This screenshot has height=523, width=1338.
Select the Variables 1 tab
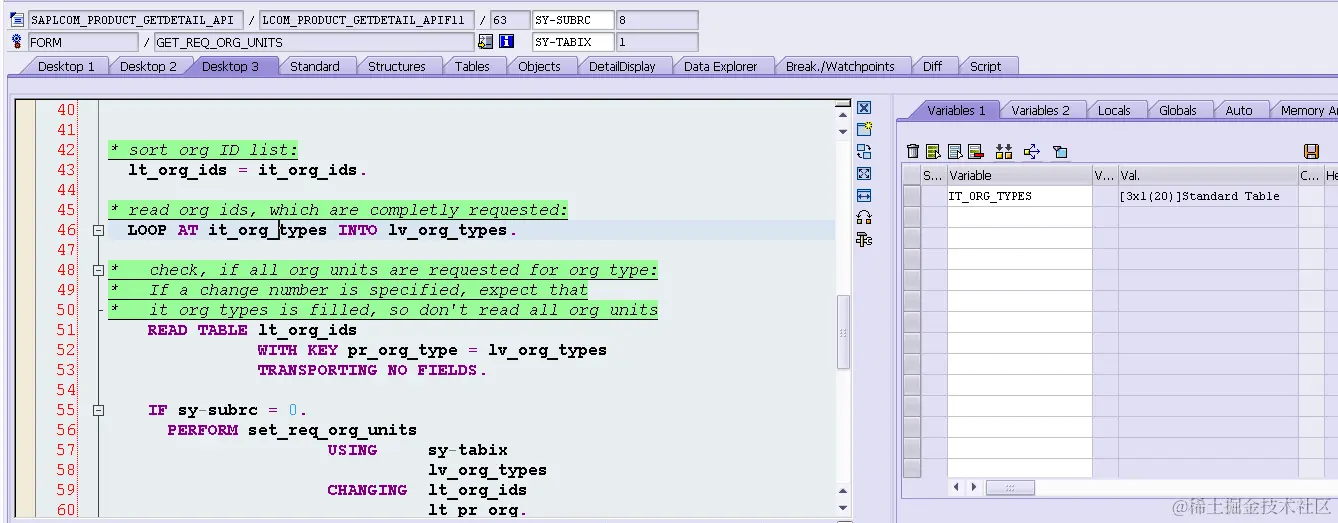click(x=956, y=110)
